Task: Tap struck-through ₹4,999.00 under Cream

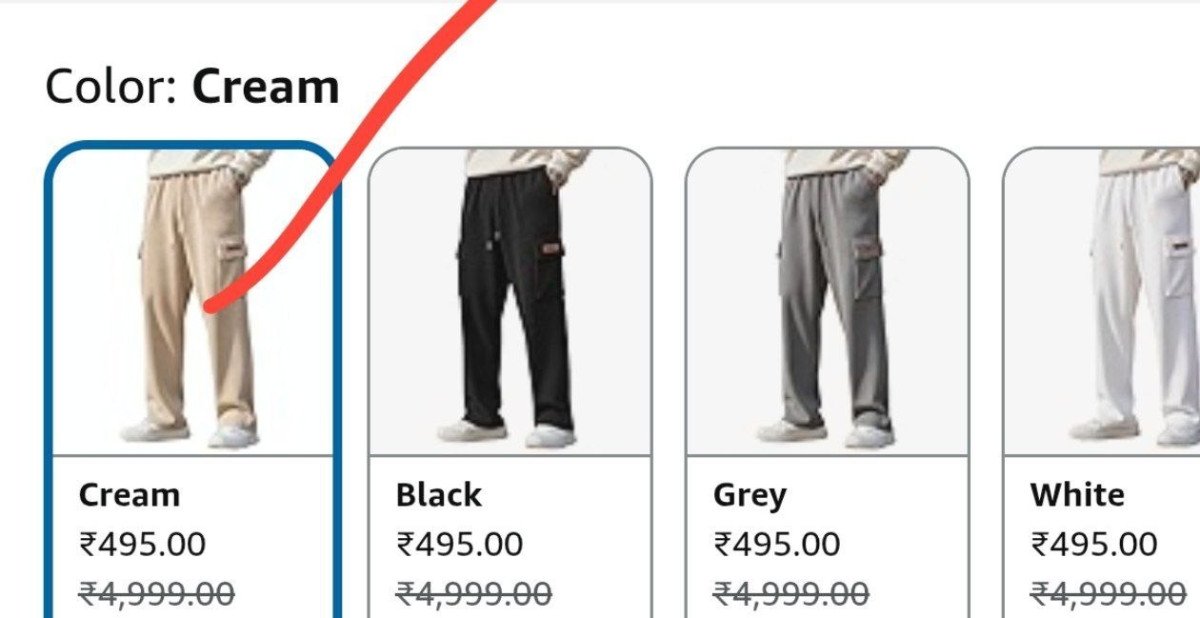Action: click(x=156, y=595)
